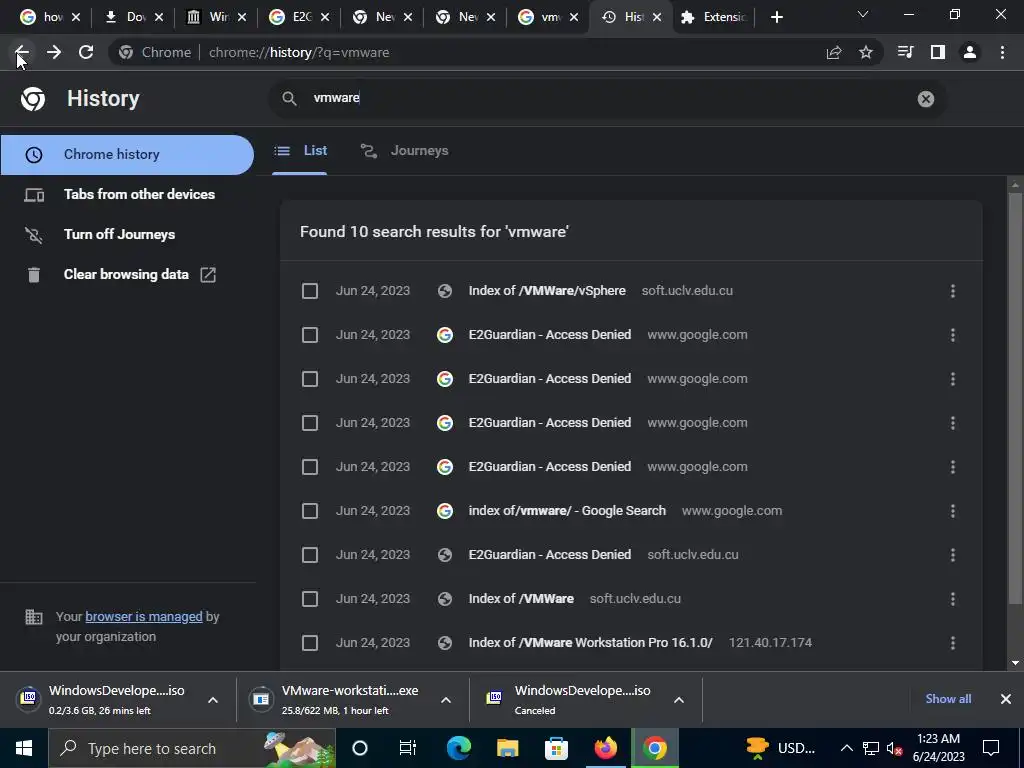Open actions menu for Index of /VMWare/vSphere
The width and height of the screenshot is (1024, 768).
point(952,291)
